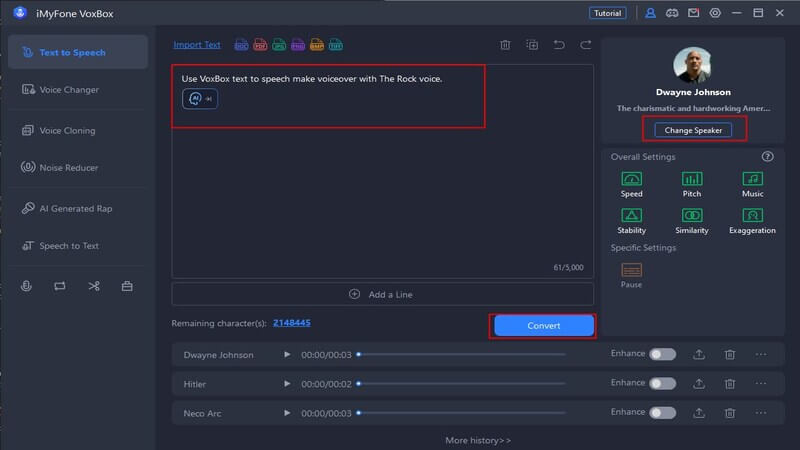Import a PNG file icon

pos(298,45)
